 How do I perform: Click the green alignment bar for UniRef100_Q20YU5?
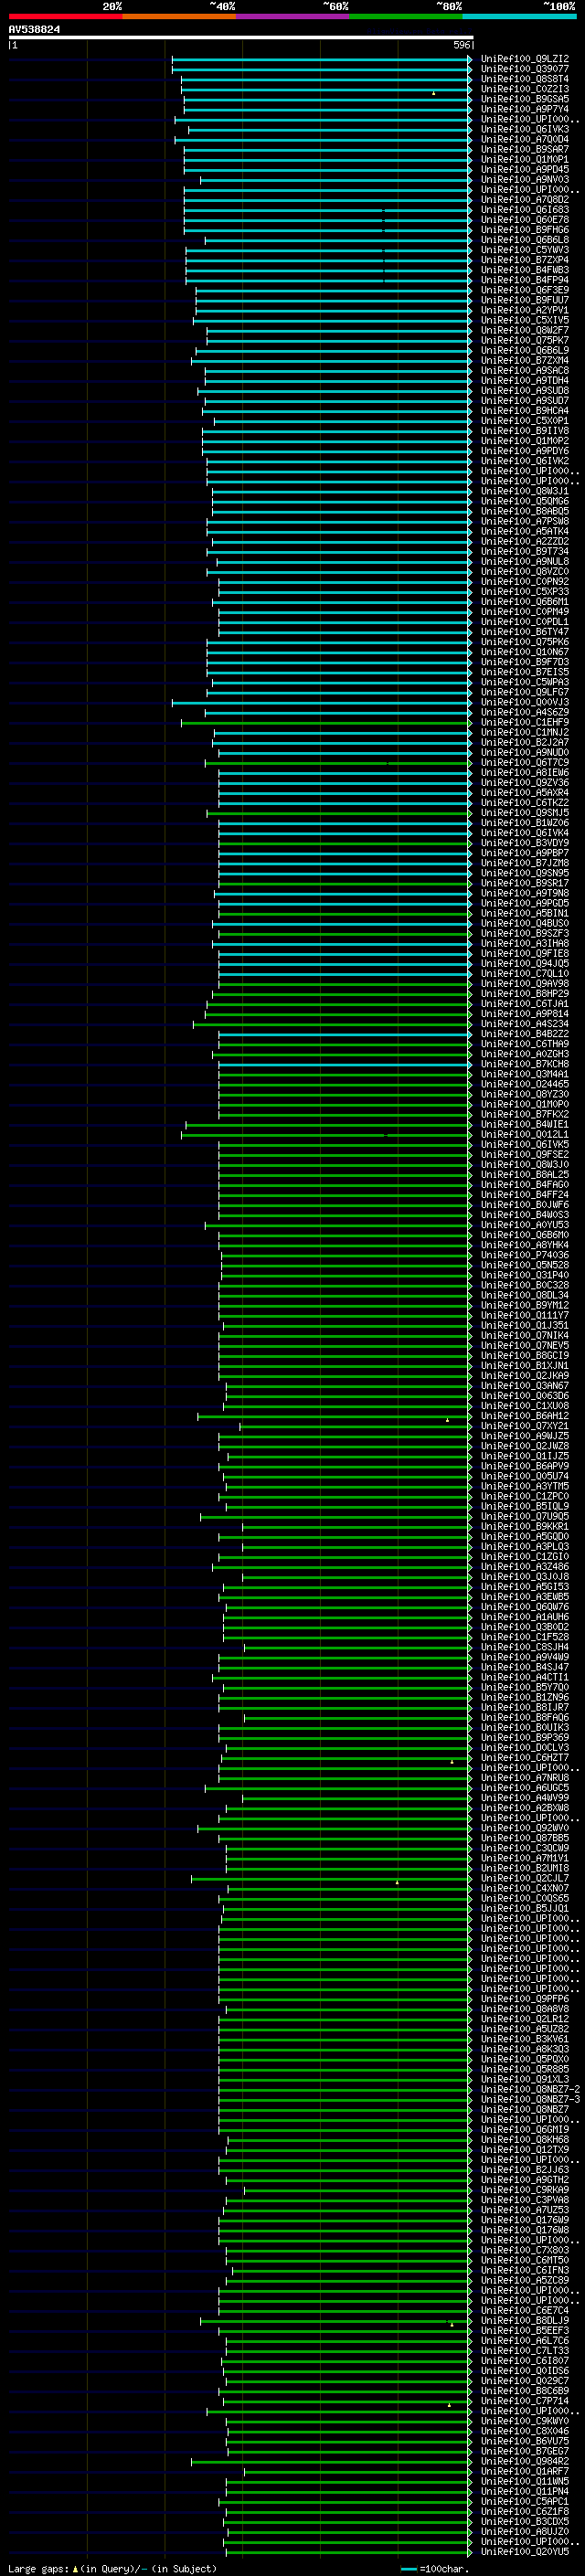(349, 2552)
